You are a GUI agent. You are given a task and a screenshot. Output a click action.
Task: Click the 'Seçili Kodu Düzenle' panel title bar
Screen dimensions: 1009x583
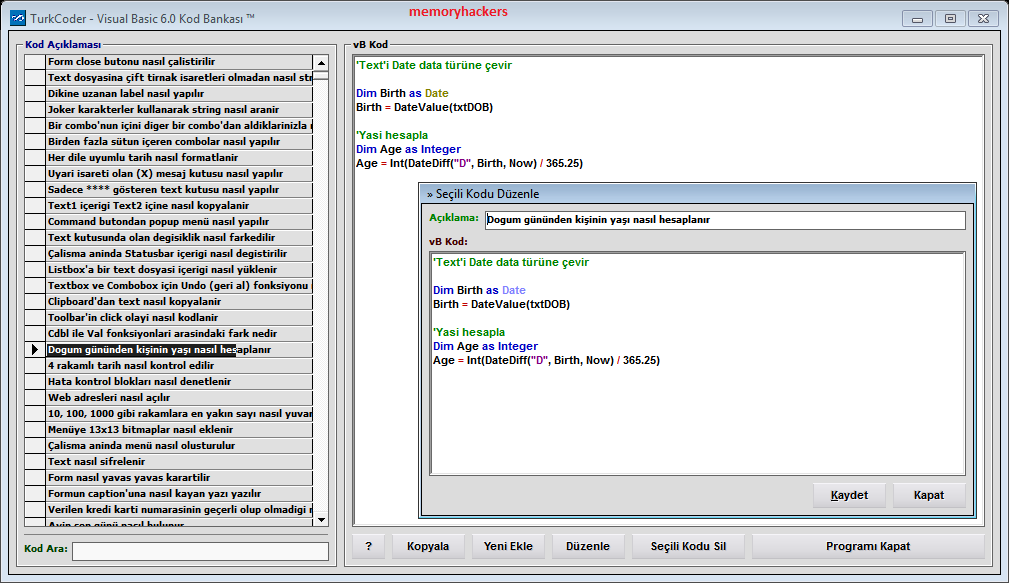pos(698,194)
